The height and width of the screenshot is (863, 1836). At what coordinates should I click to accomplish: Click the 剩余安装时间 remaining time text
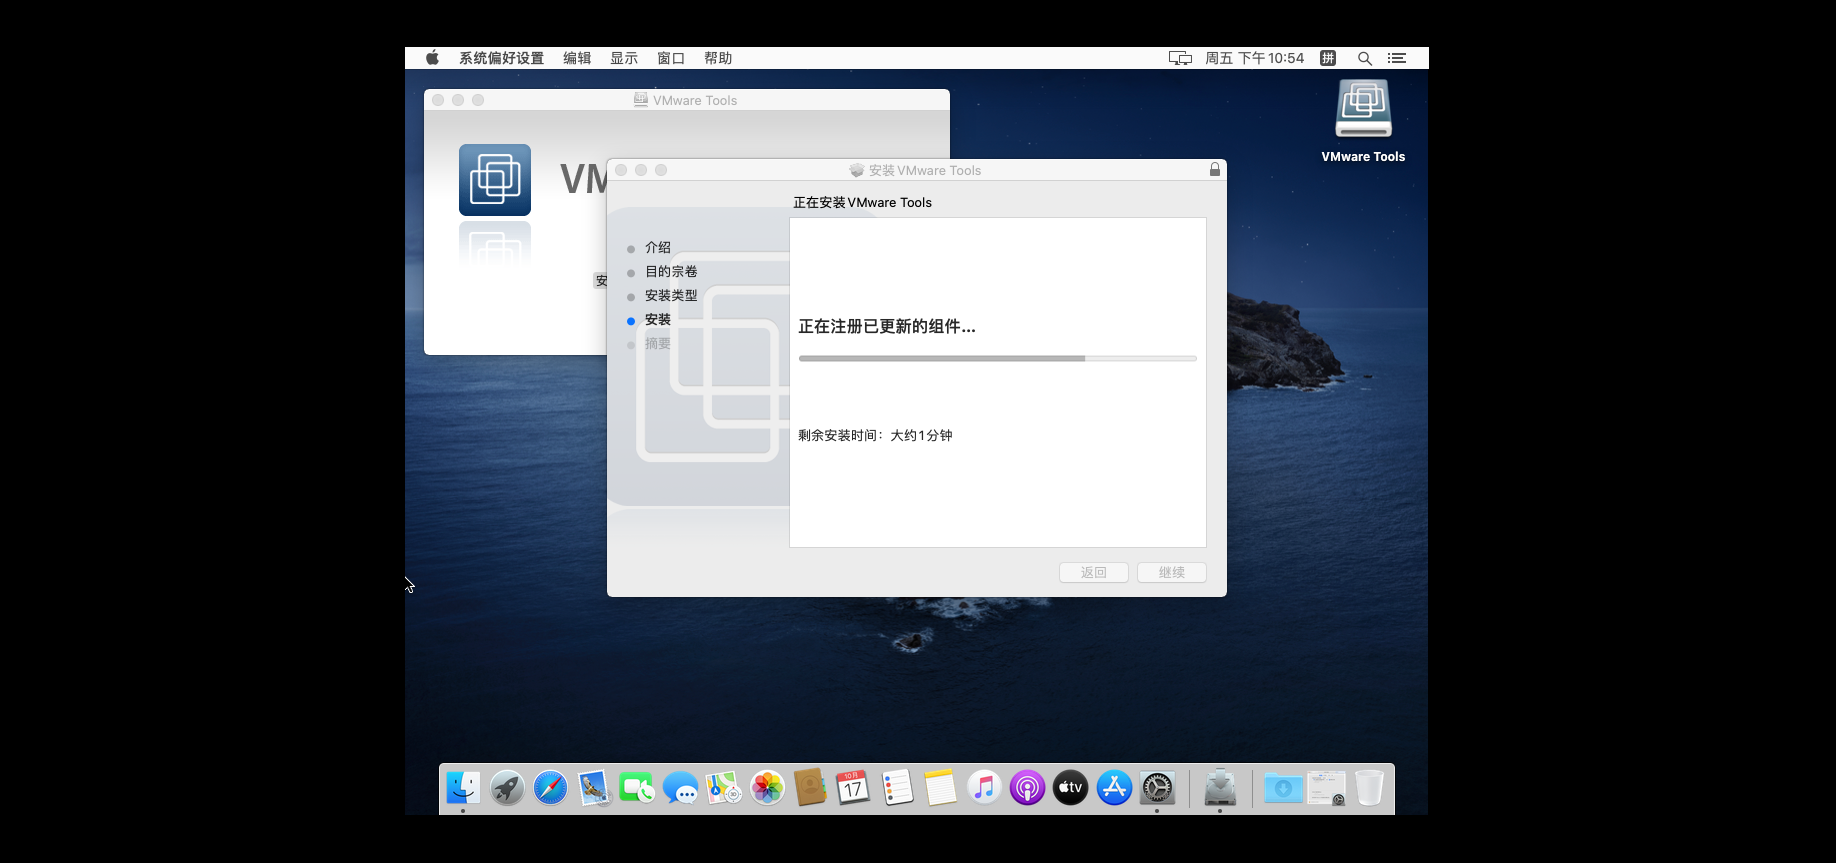[875, 435]
